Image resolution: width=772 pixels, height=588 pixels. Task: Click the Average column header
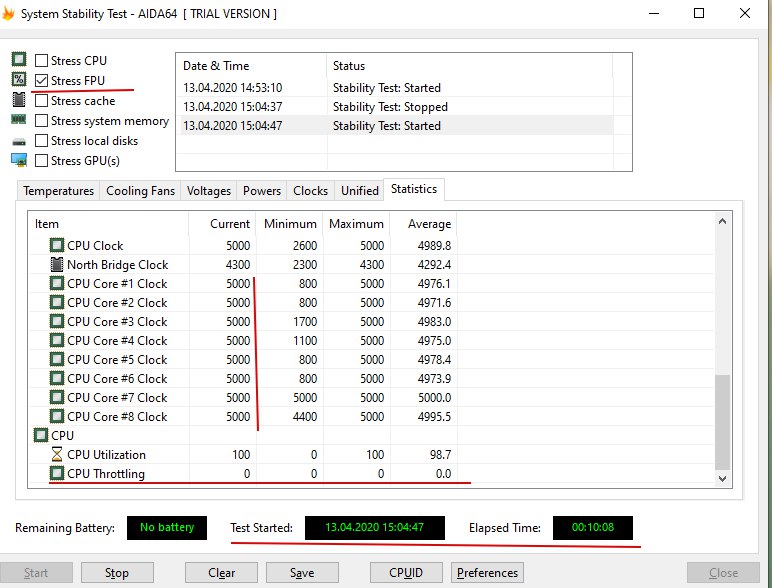[x=423, y=224]
